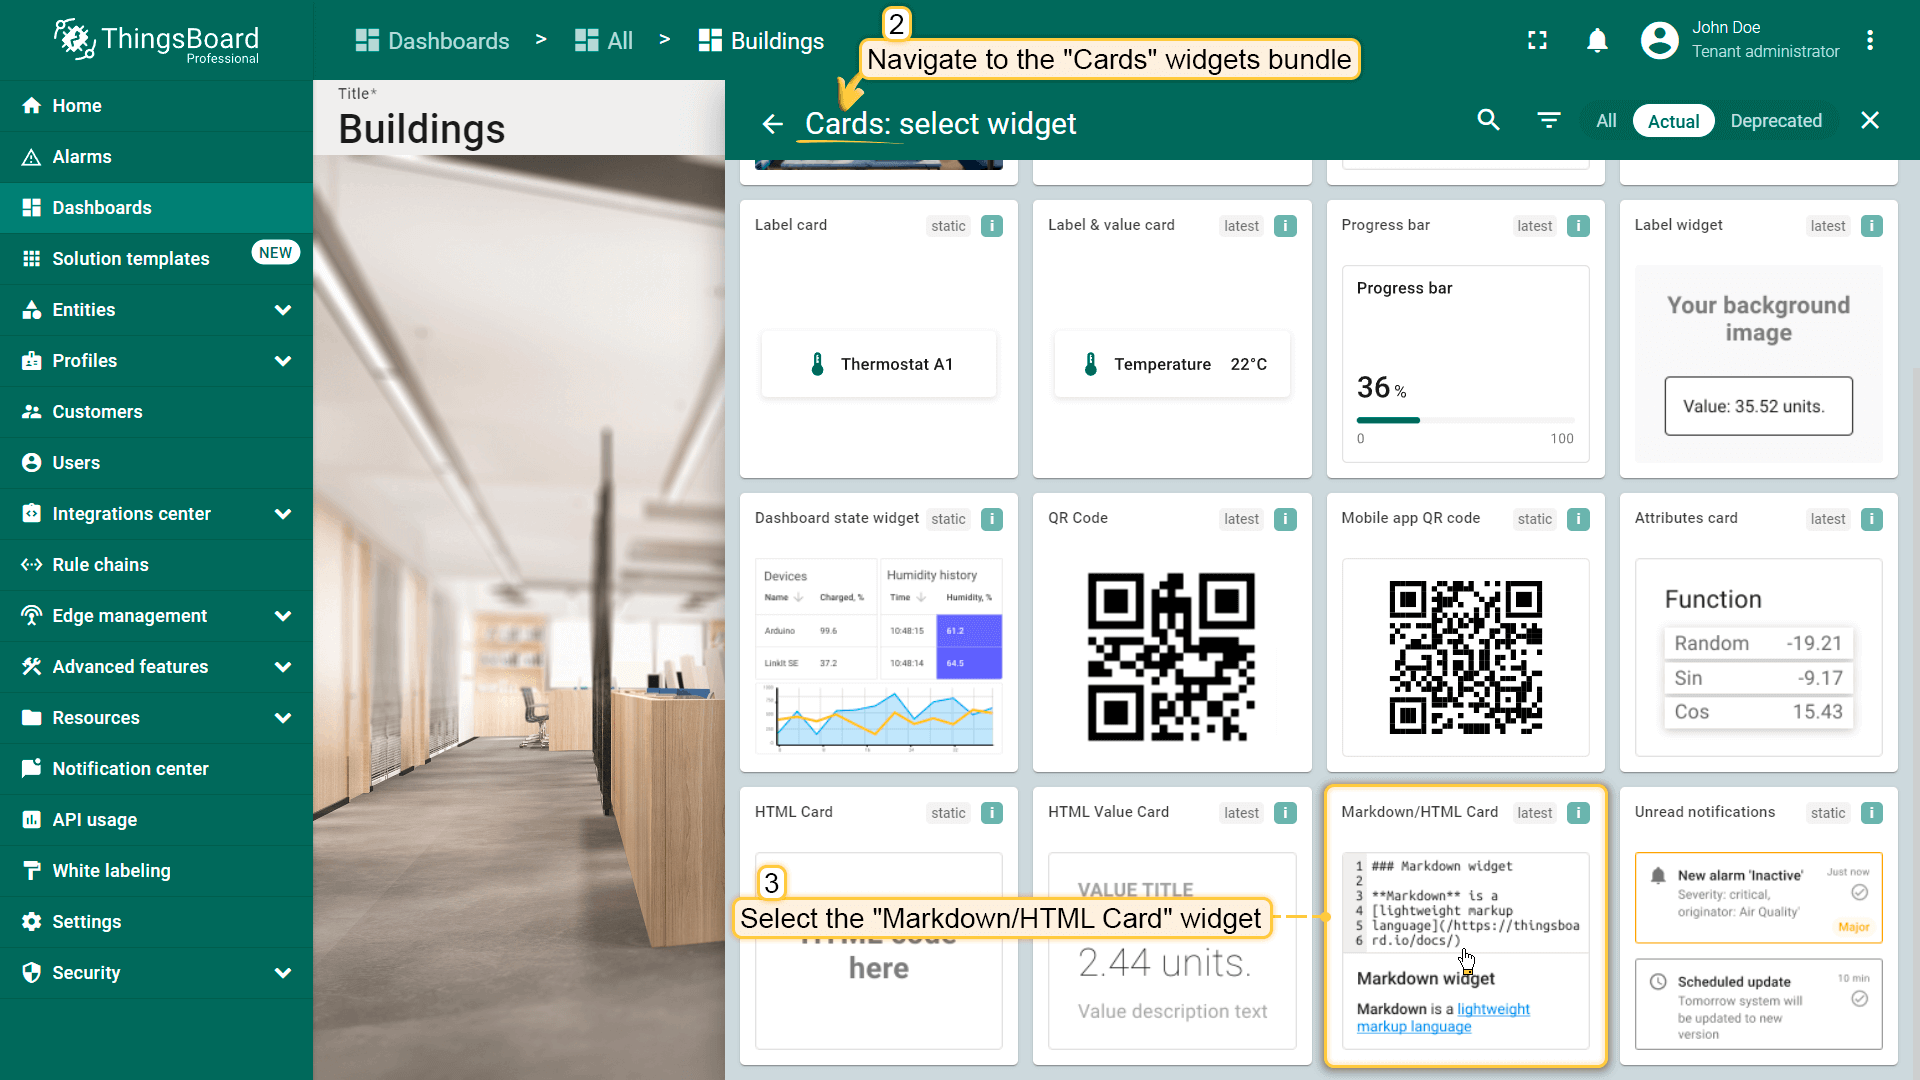Click the back arrow beside Cards title
Screen dimensions: 1920x1080
click(772, 124)
